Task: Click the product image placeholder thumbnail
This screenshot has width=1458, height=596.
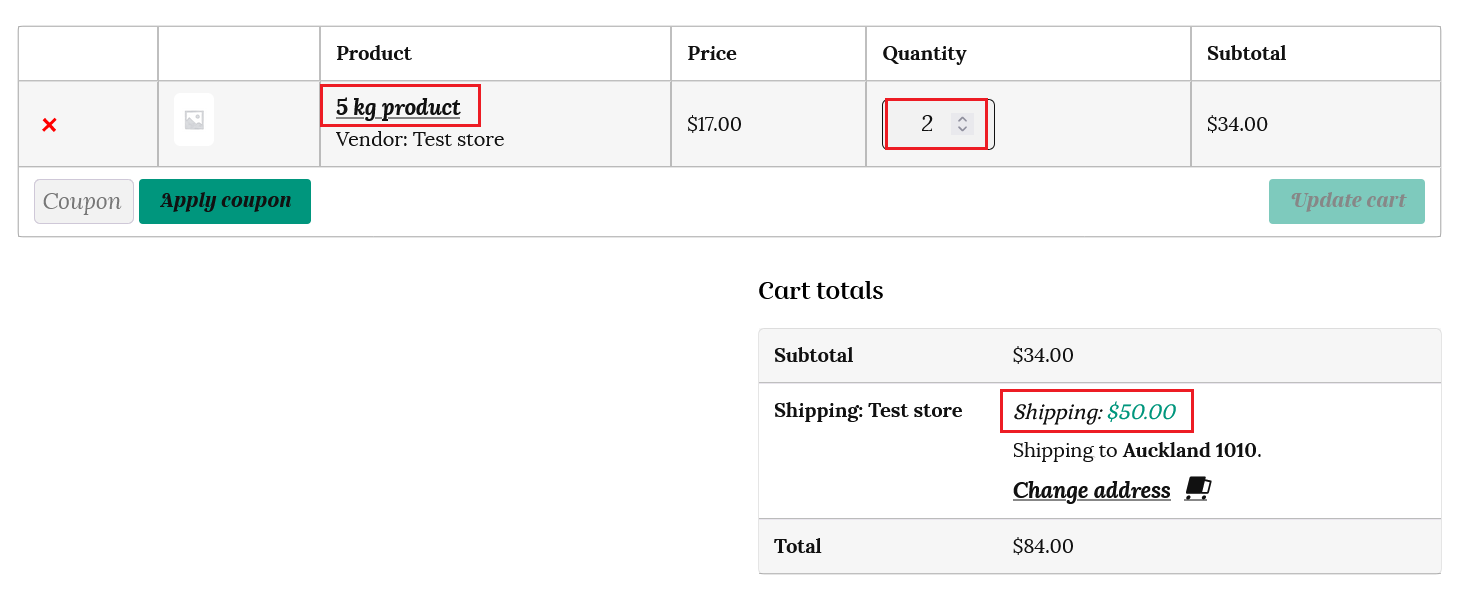Action: pyautogui.click(x=194, y=120)
